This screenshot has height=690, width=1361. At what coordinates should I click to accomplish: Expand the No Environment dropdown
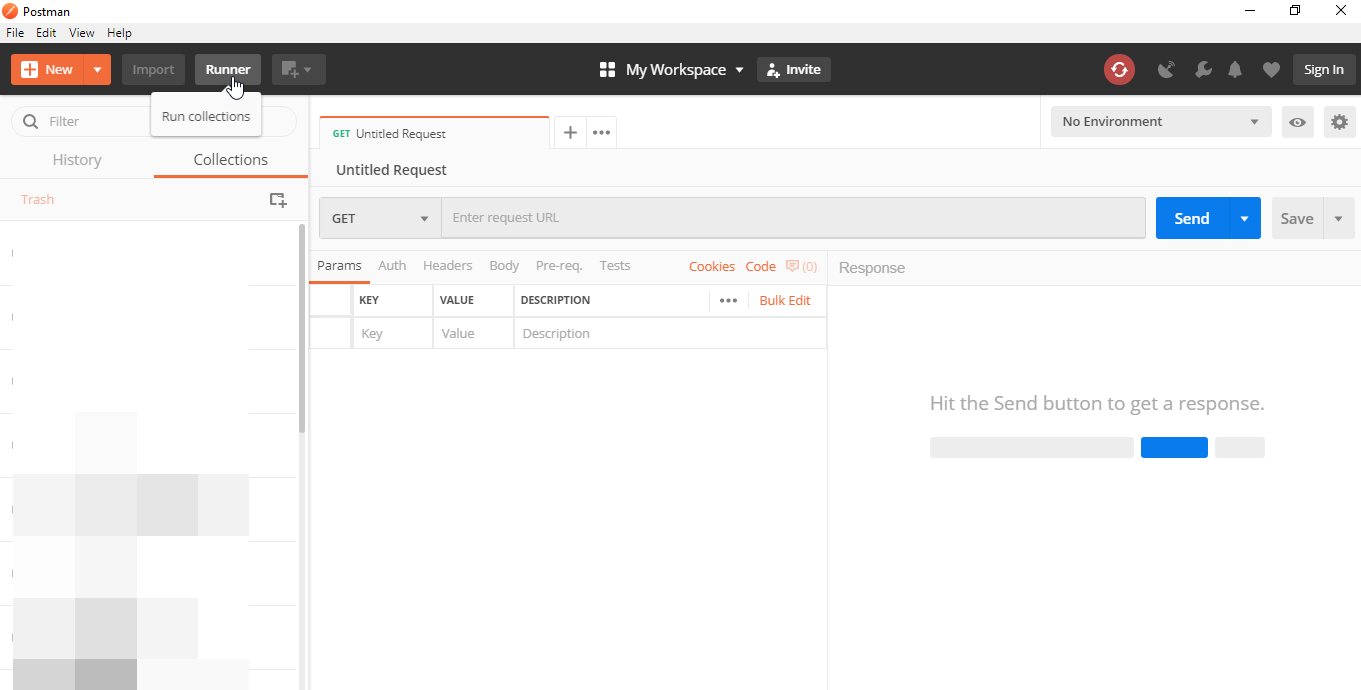point(1160,121)
